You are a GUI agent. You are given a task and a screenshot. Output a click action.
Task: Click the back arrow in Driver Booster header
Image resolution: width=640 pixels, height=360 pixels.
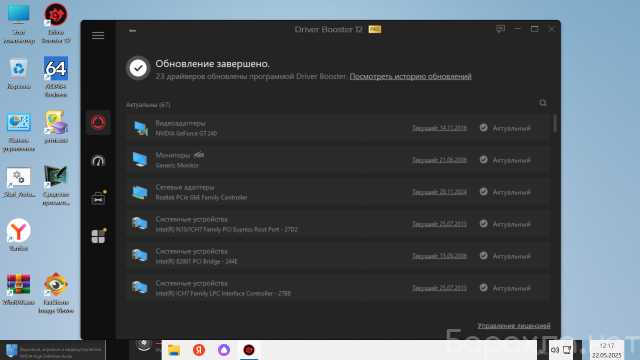[132, 30]
